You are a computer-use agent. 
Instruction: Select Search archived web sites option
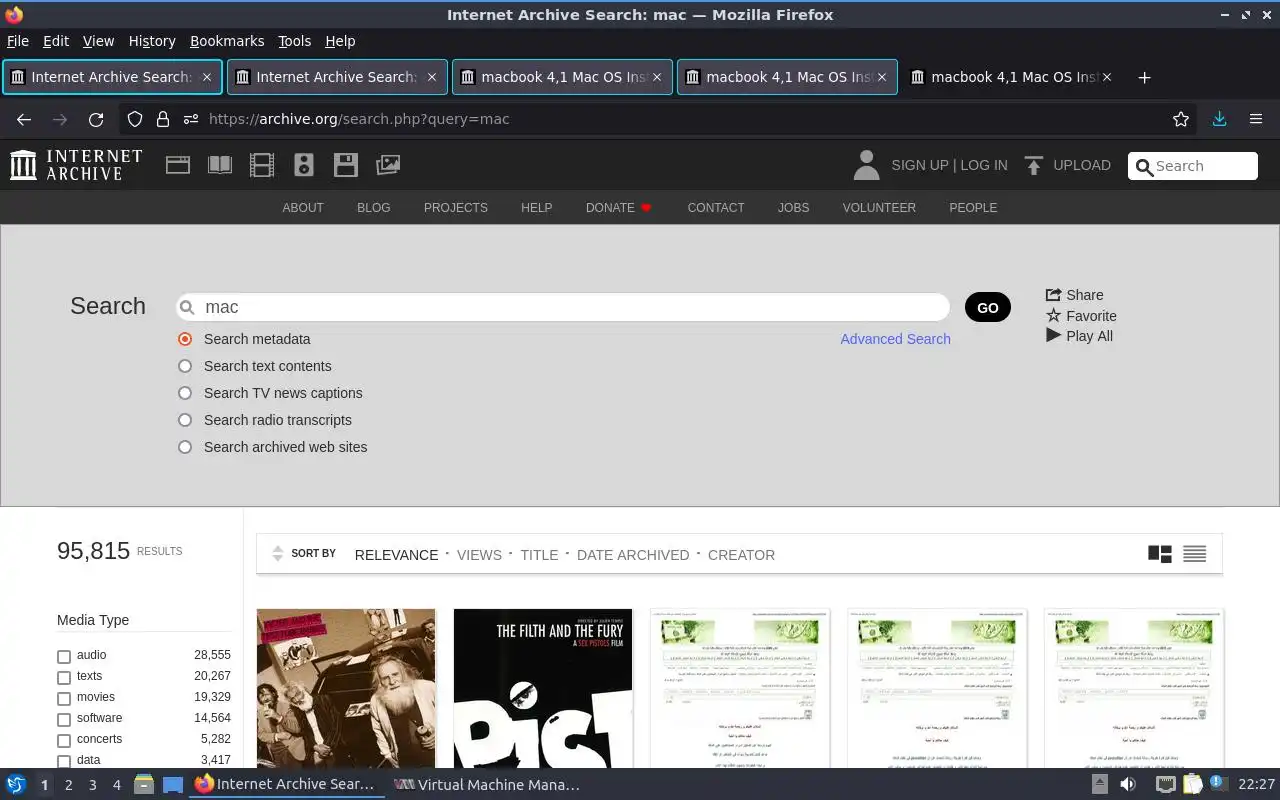[185, 447]
